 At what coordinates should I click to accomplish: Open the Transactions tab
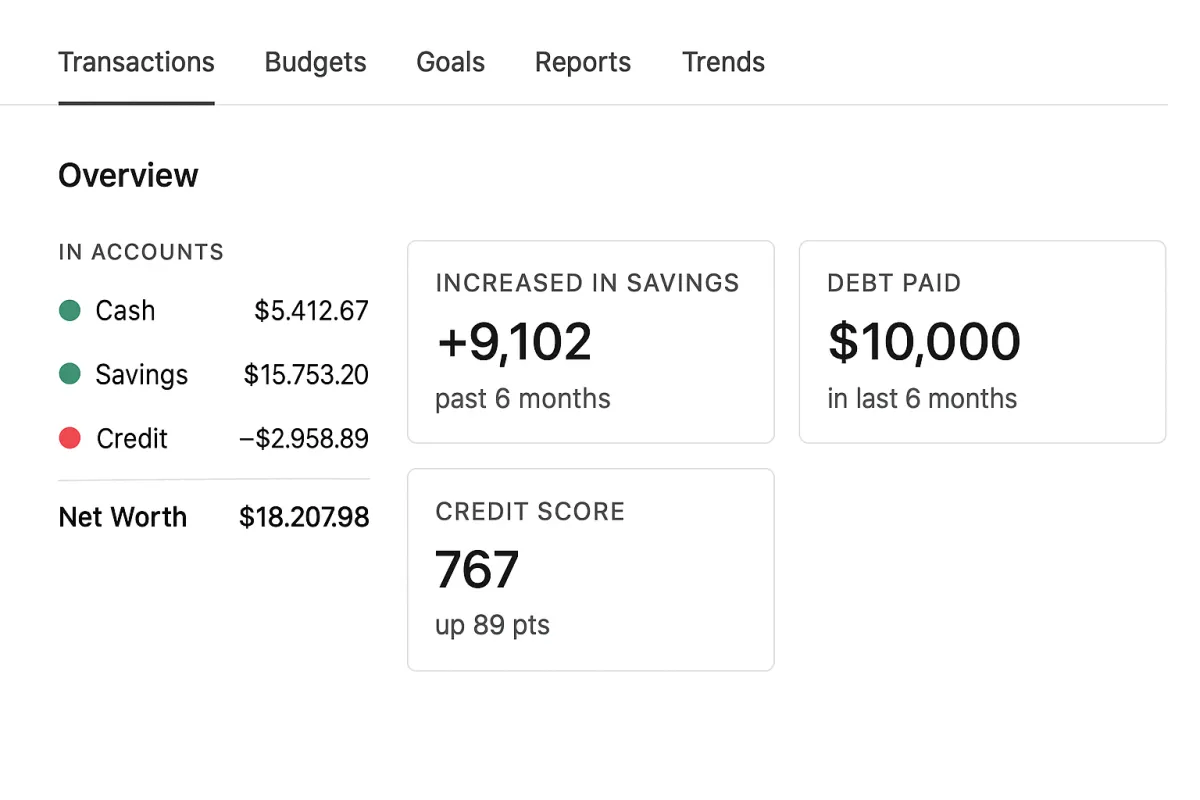click(x=136, y=62)
